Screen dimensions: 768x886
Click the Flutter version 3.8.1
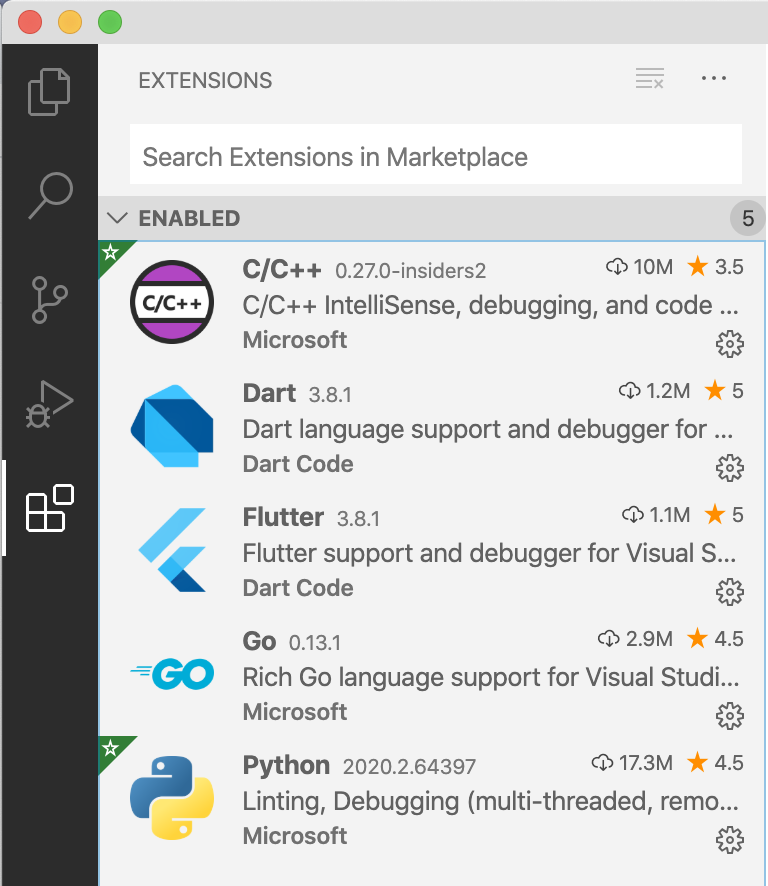(358, 519)
